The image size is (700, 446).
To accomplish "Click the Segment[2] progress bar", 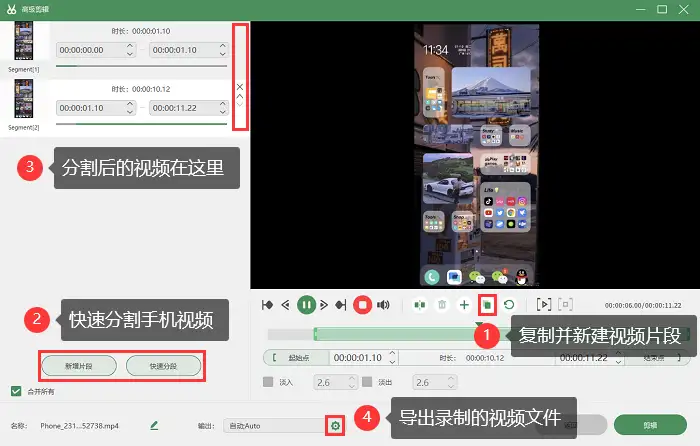I will [x=141, y=124].
